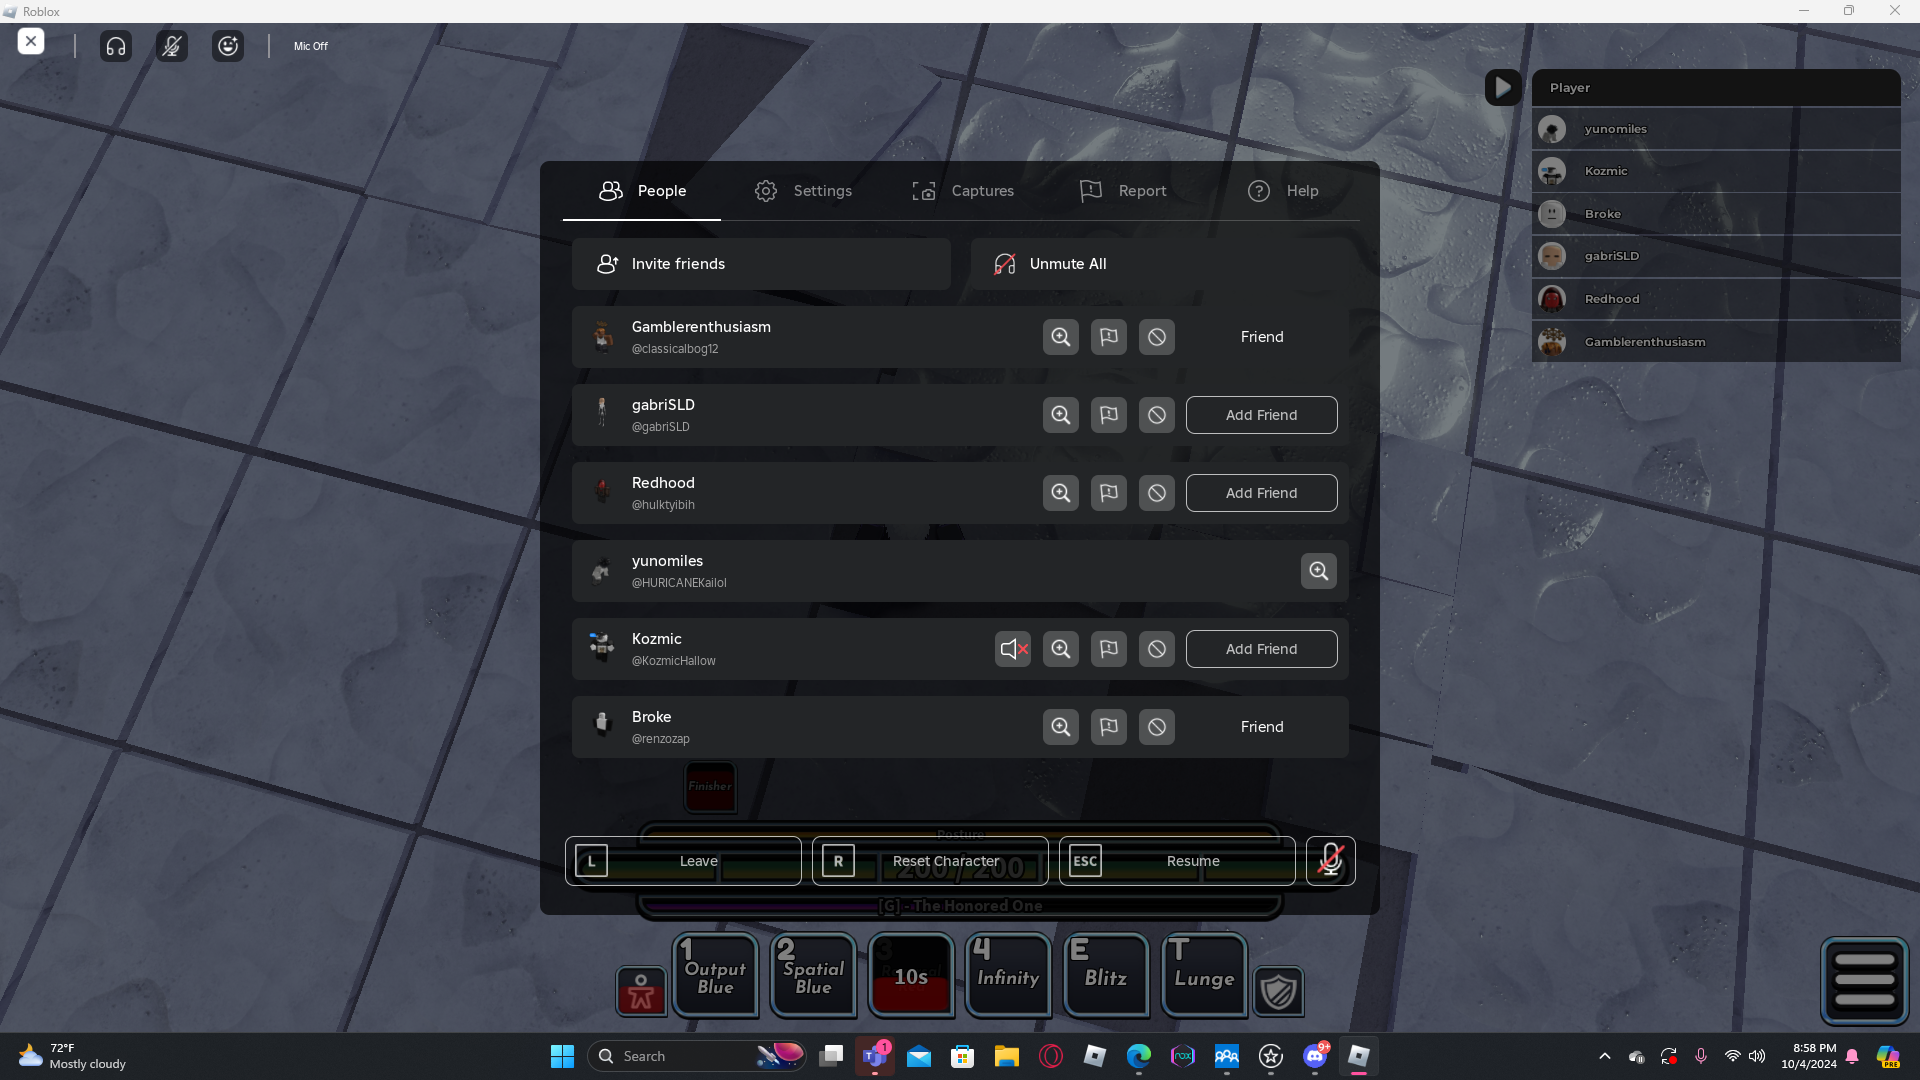The width and height of the screenshot is (1920, 1080).
Task: Collapse the Player list with arrow button
Action: pos(1503,87)
